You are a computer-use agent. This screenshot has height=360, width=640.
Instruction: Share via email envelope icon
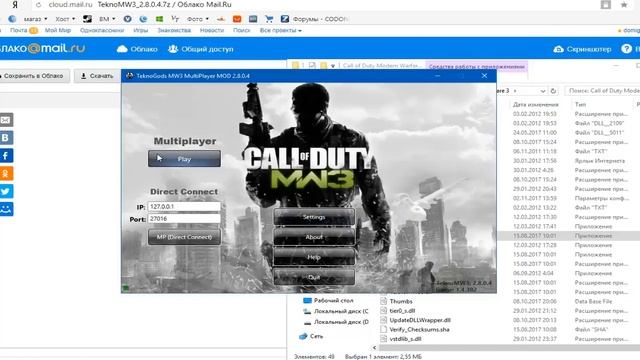pos(6,120)
